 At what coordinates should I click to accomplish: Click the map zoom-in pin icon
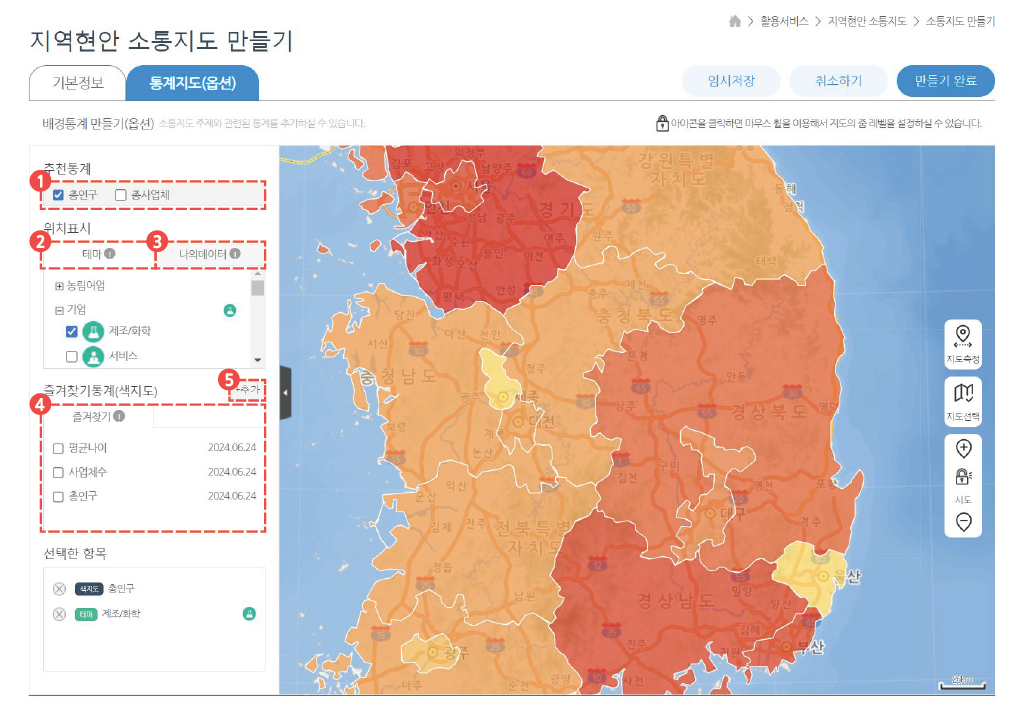963,447
